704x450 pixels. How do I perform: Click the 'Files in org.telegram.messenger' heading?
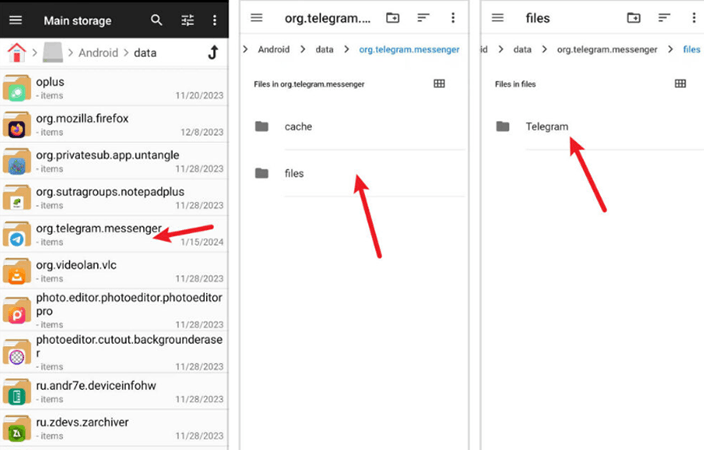309,84
